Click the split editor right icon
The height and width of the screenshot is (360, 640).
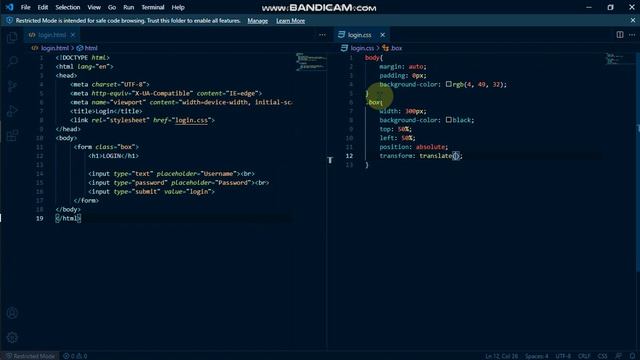[x=620, y=35]
